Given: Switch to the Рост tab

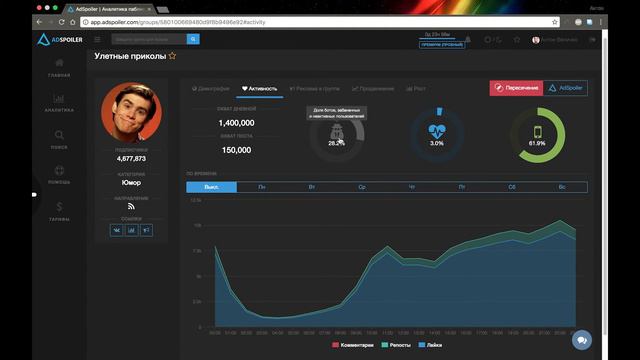Looking at the screenshot, I should point(416,89).
